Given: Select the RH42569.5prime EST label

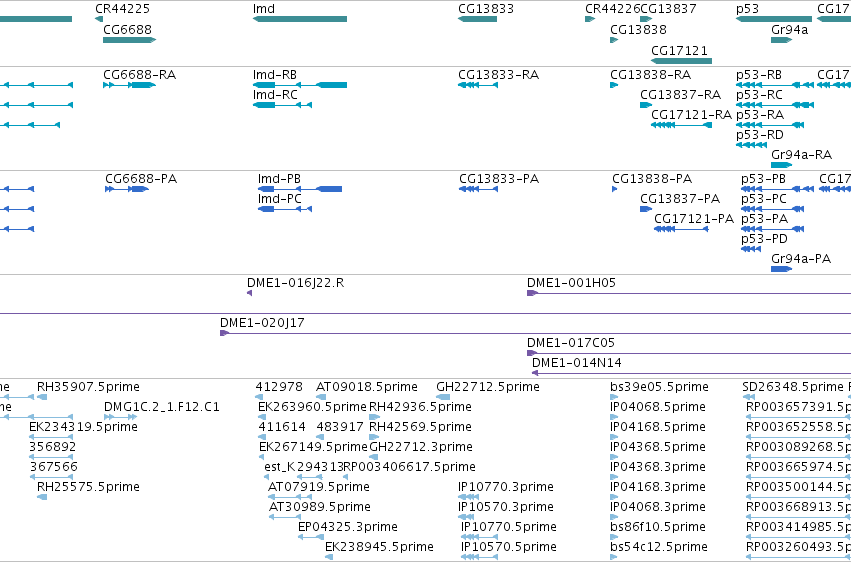Looking at the screenshot, I should point(420,427).
